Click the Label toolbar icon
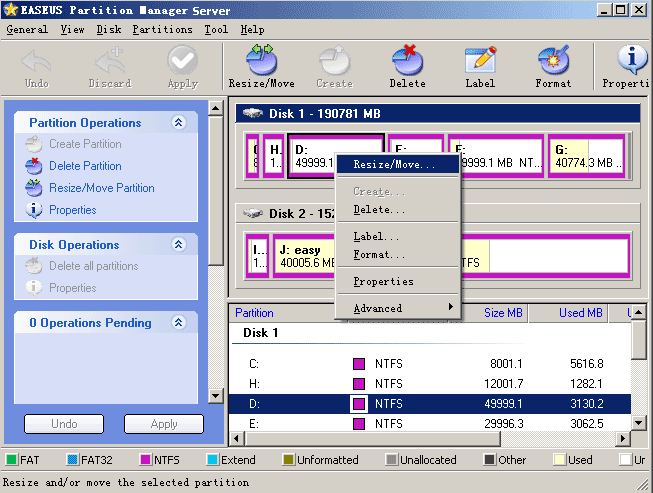This screenshot has width=653, height=493. point(480,60)
